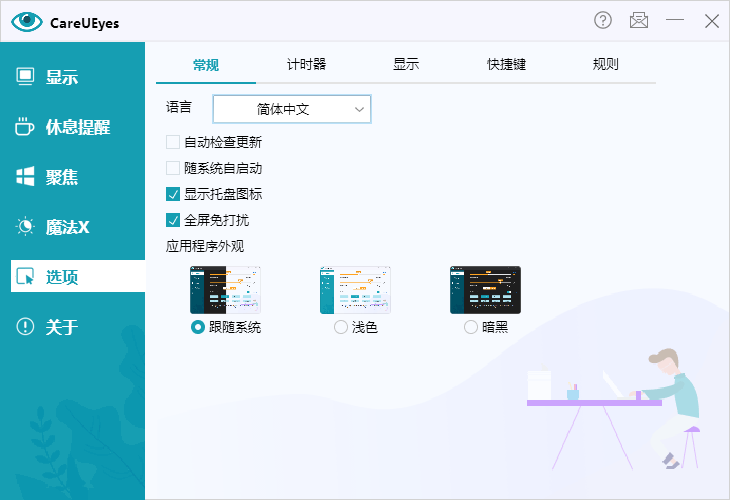This screenshot has height=500, width=730.
Task: Click the exclamation icon for 关于
Action: (26, 327)
